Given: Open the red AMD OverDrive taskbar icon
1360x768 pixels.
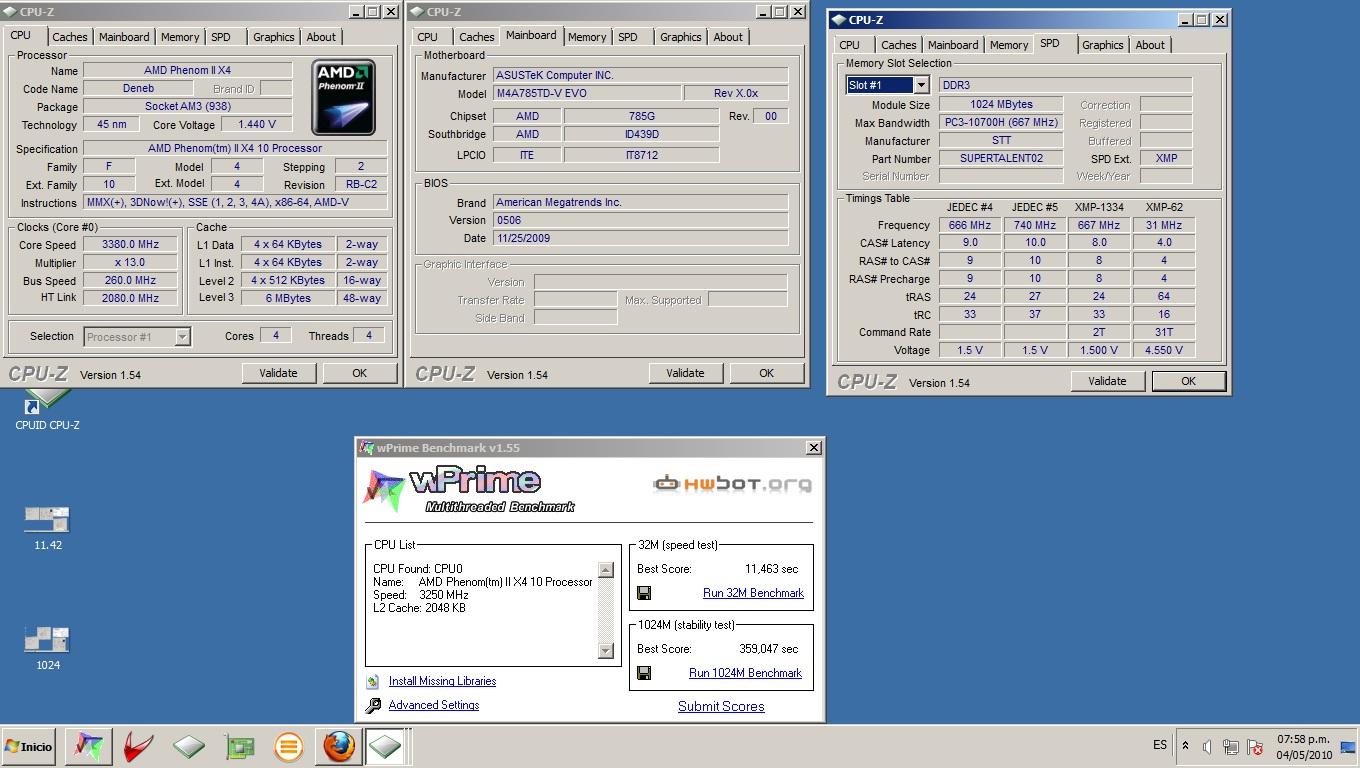Looking at the screenshot, I should tap(138, 746).
